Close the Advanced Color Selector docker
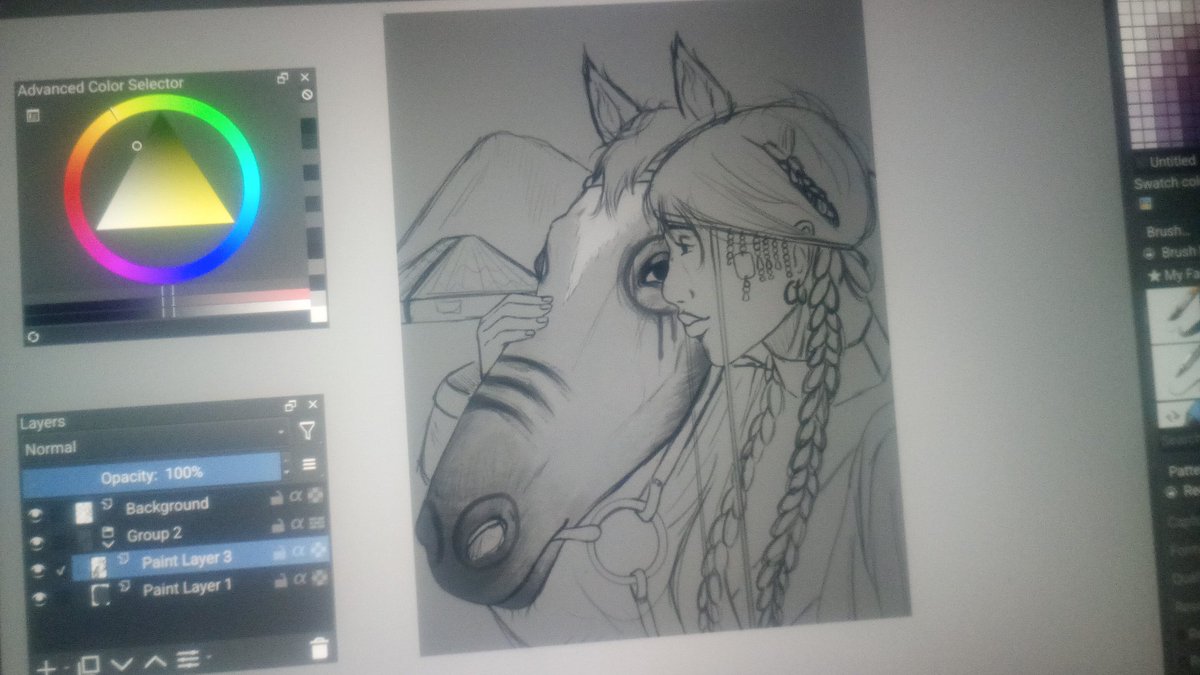This screenshot has height=675, width=1200. pyautogui.click(x=305, y=77)
